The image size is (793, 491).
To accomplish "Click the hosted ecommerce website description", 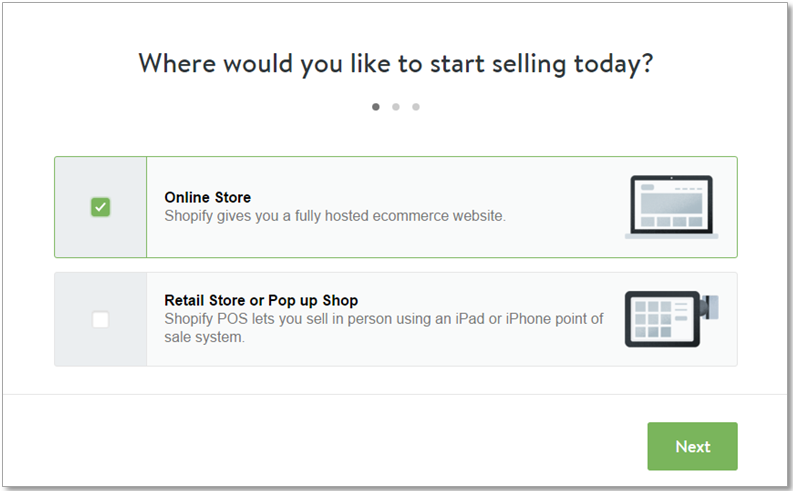I will (x=335, y=216).
